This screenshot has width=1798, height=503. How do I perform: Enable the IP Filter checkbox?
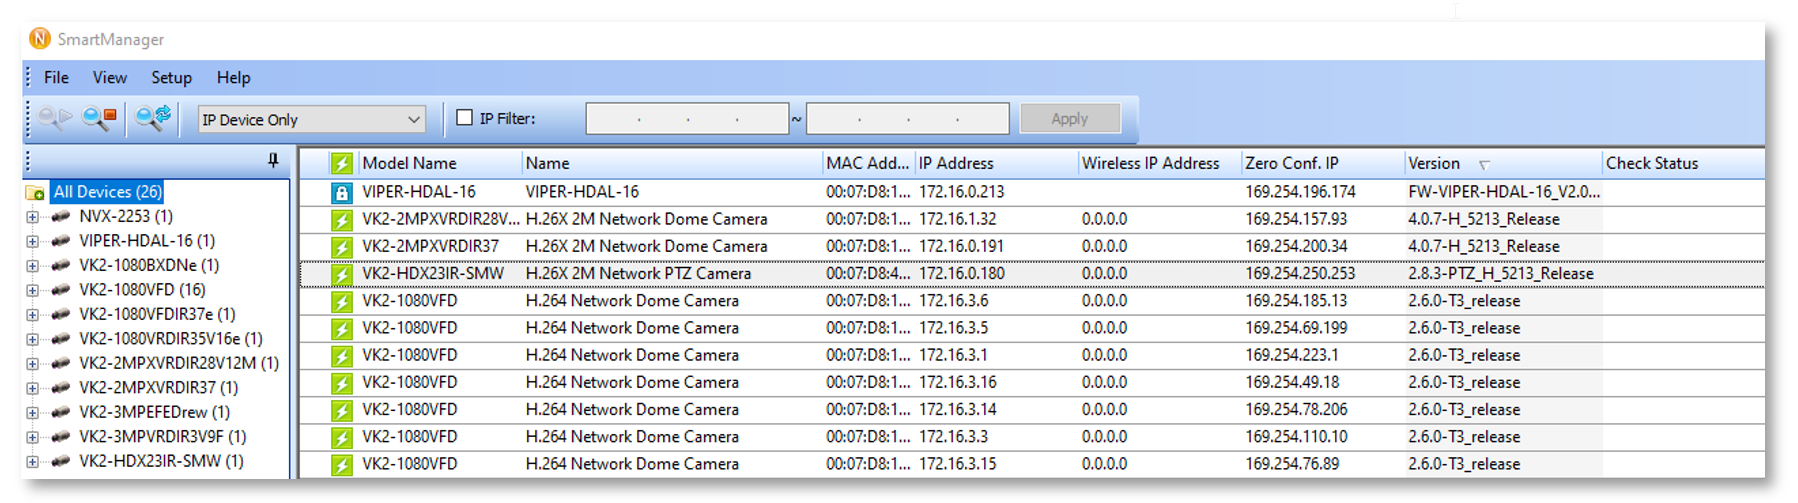[x=464, y=118]
